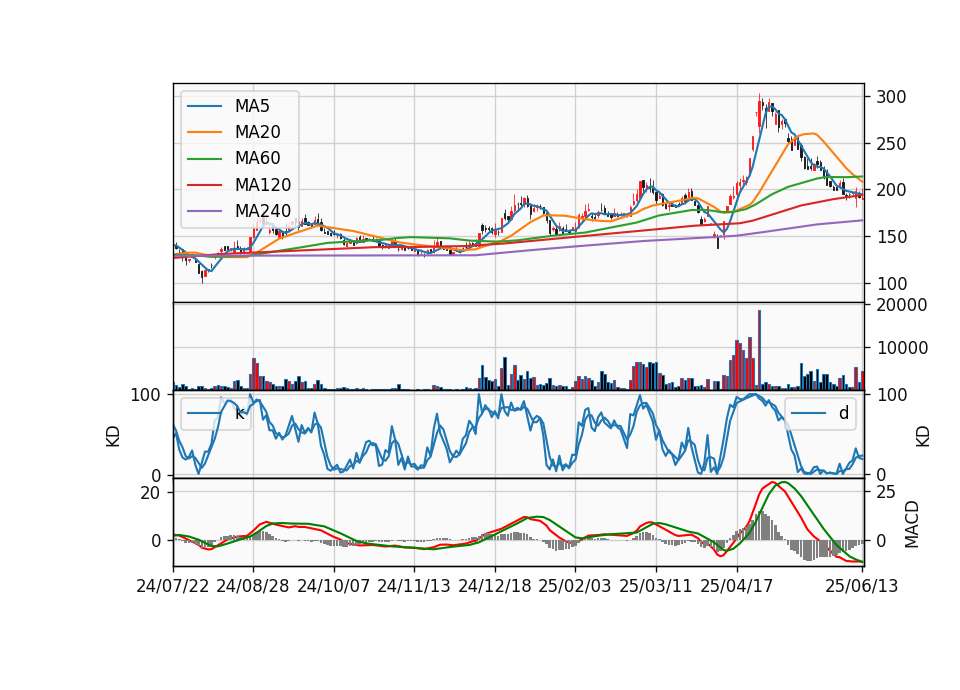Viewport: 960px width, 690px height.
Task: Click the 300 price axis label
Action: (891, 97)
